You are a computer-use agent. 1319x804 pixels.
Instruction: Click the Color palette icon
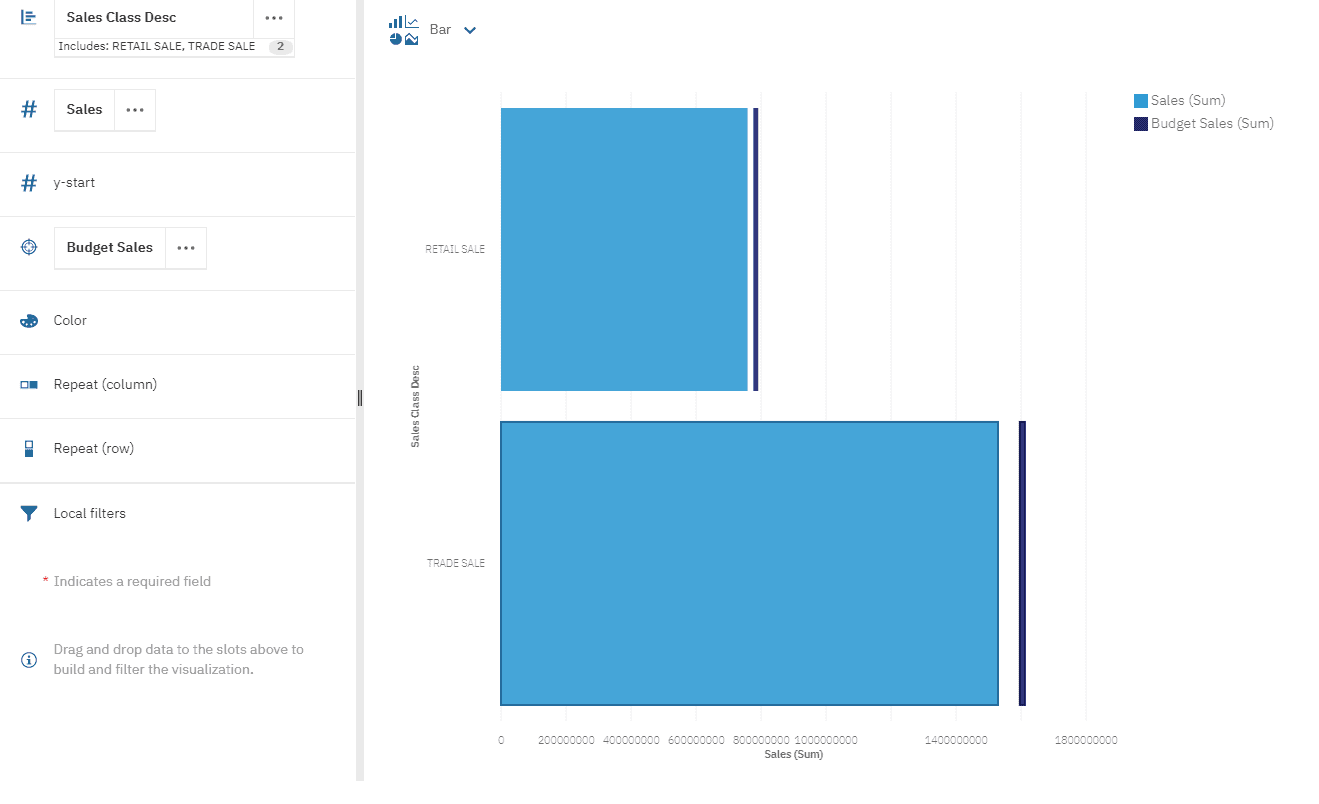pos(29,321)
